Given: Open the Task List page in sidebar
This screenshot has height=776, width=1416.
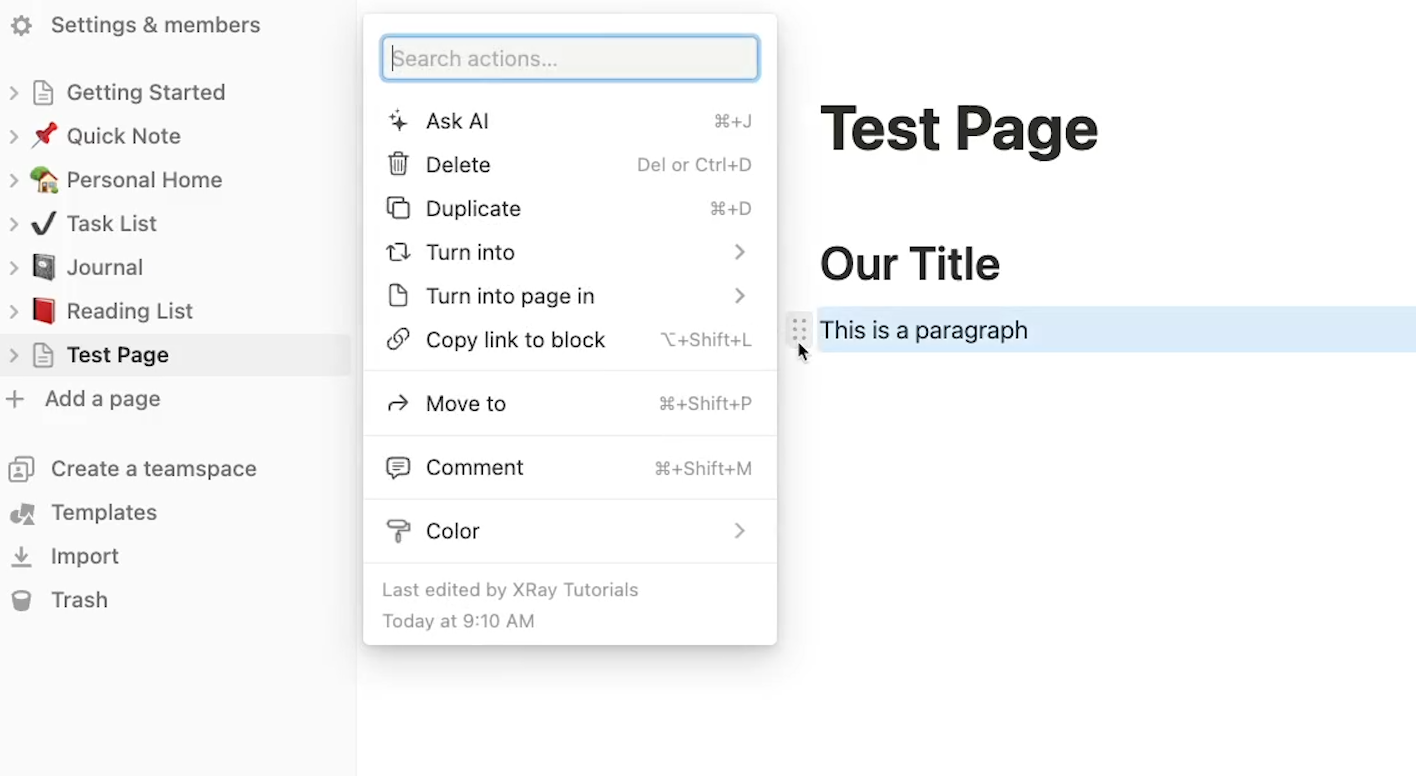Looking at the screenshot, I should point(112,224).
